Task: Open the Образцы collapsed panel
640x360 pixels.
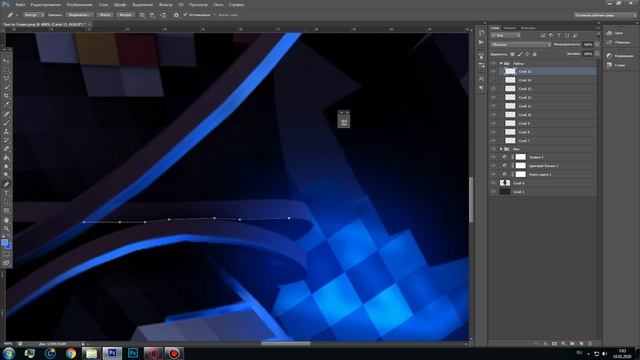Action: pos(618,42)
